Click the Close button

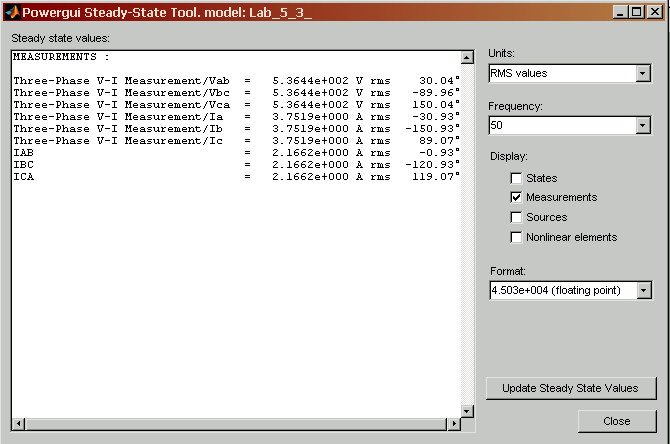617,421
